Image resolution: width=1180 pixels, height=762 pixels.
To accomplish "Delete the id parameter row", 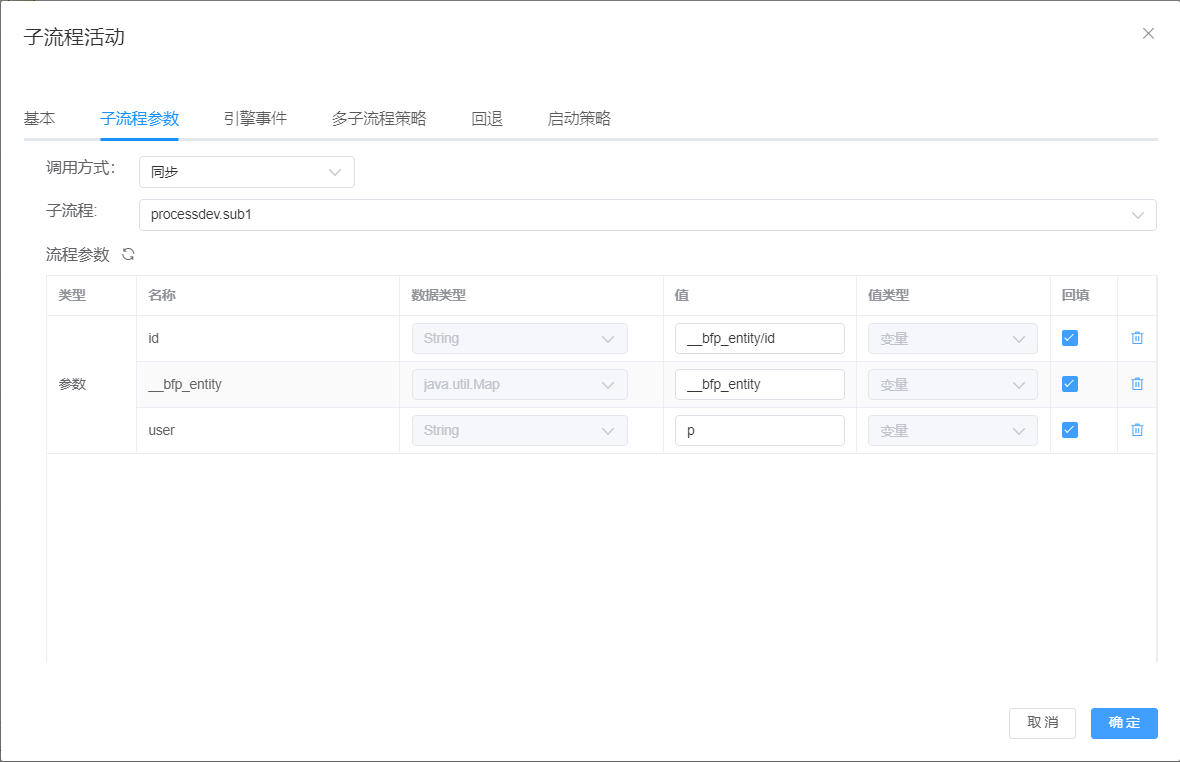I will (x=1136, y=338).
